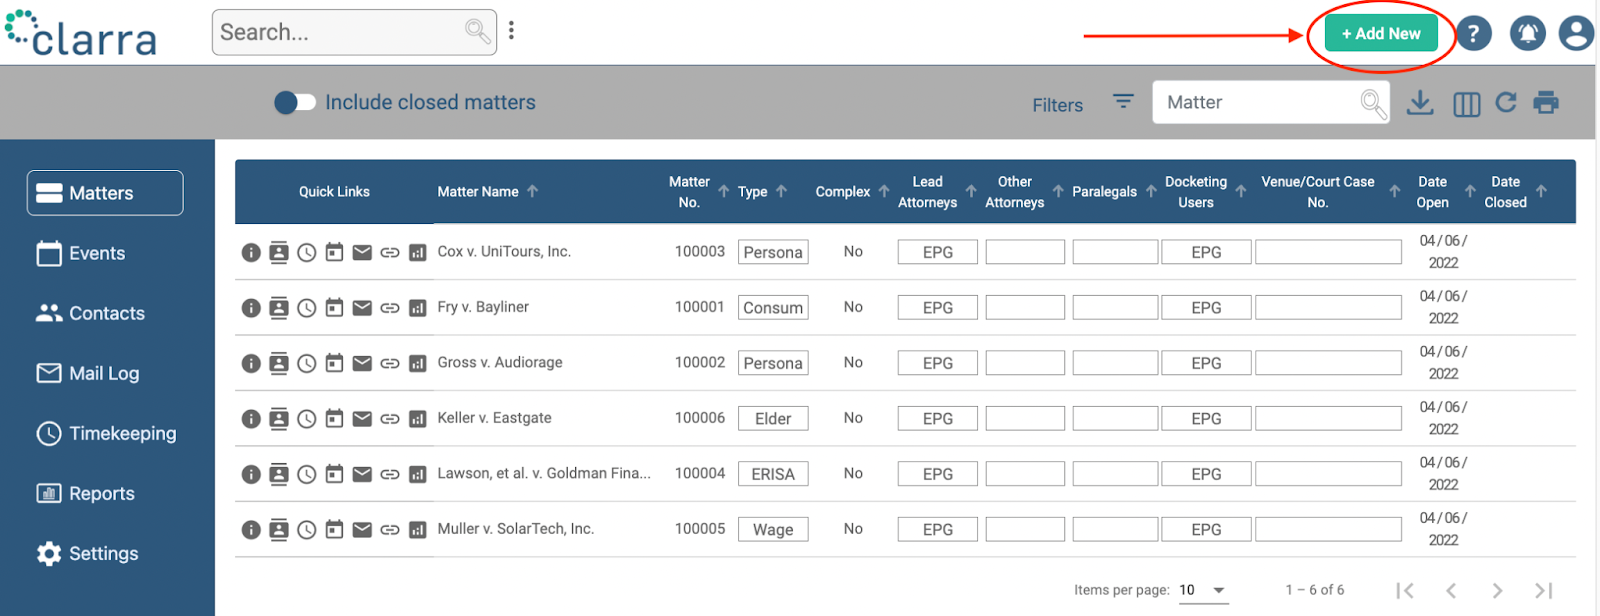The width and height of the screenshot is (1600, 616).
Task: Open Timekeeping in the sidebar
Action: (x=107, y=433)
